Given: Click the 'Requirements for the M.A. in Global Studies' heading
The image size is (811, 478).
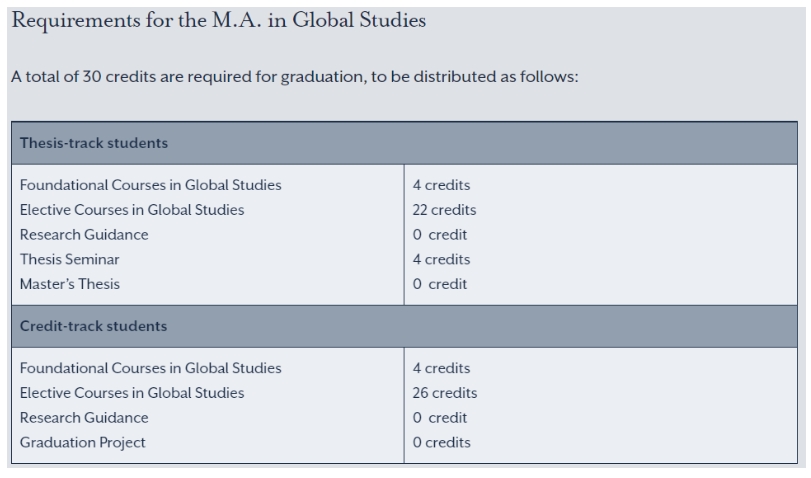Looking at the screenshot, I should click(218, 21).
